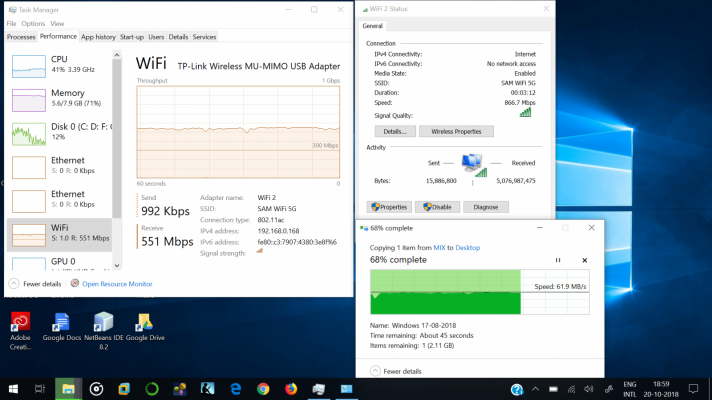Open Task View on the taskbar
The width and height of the screenshot is (712, 400).
point(40,389)
